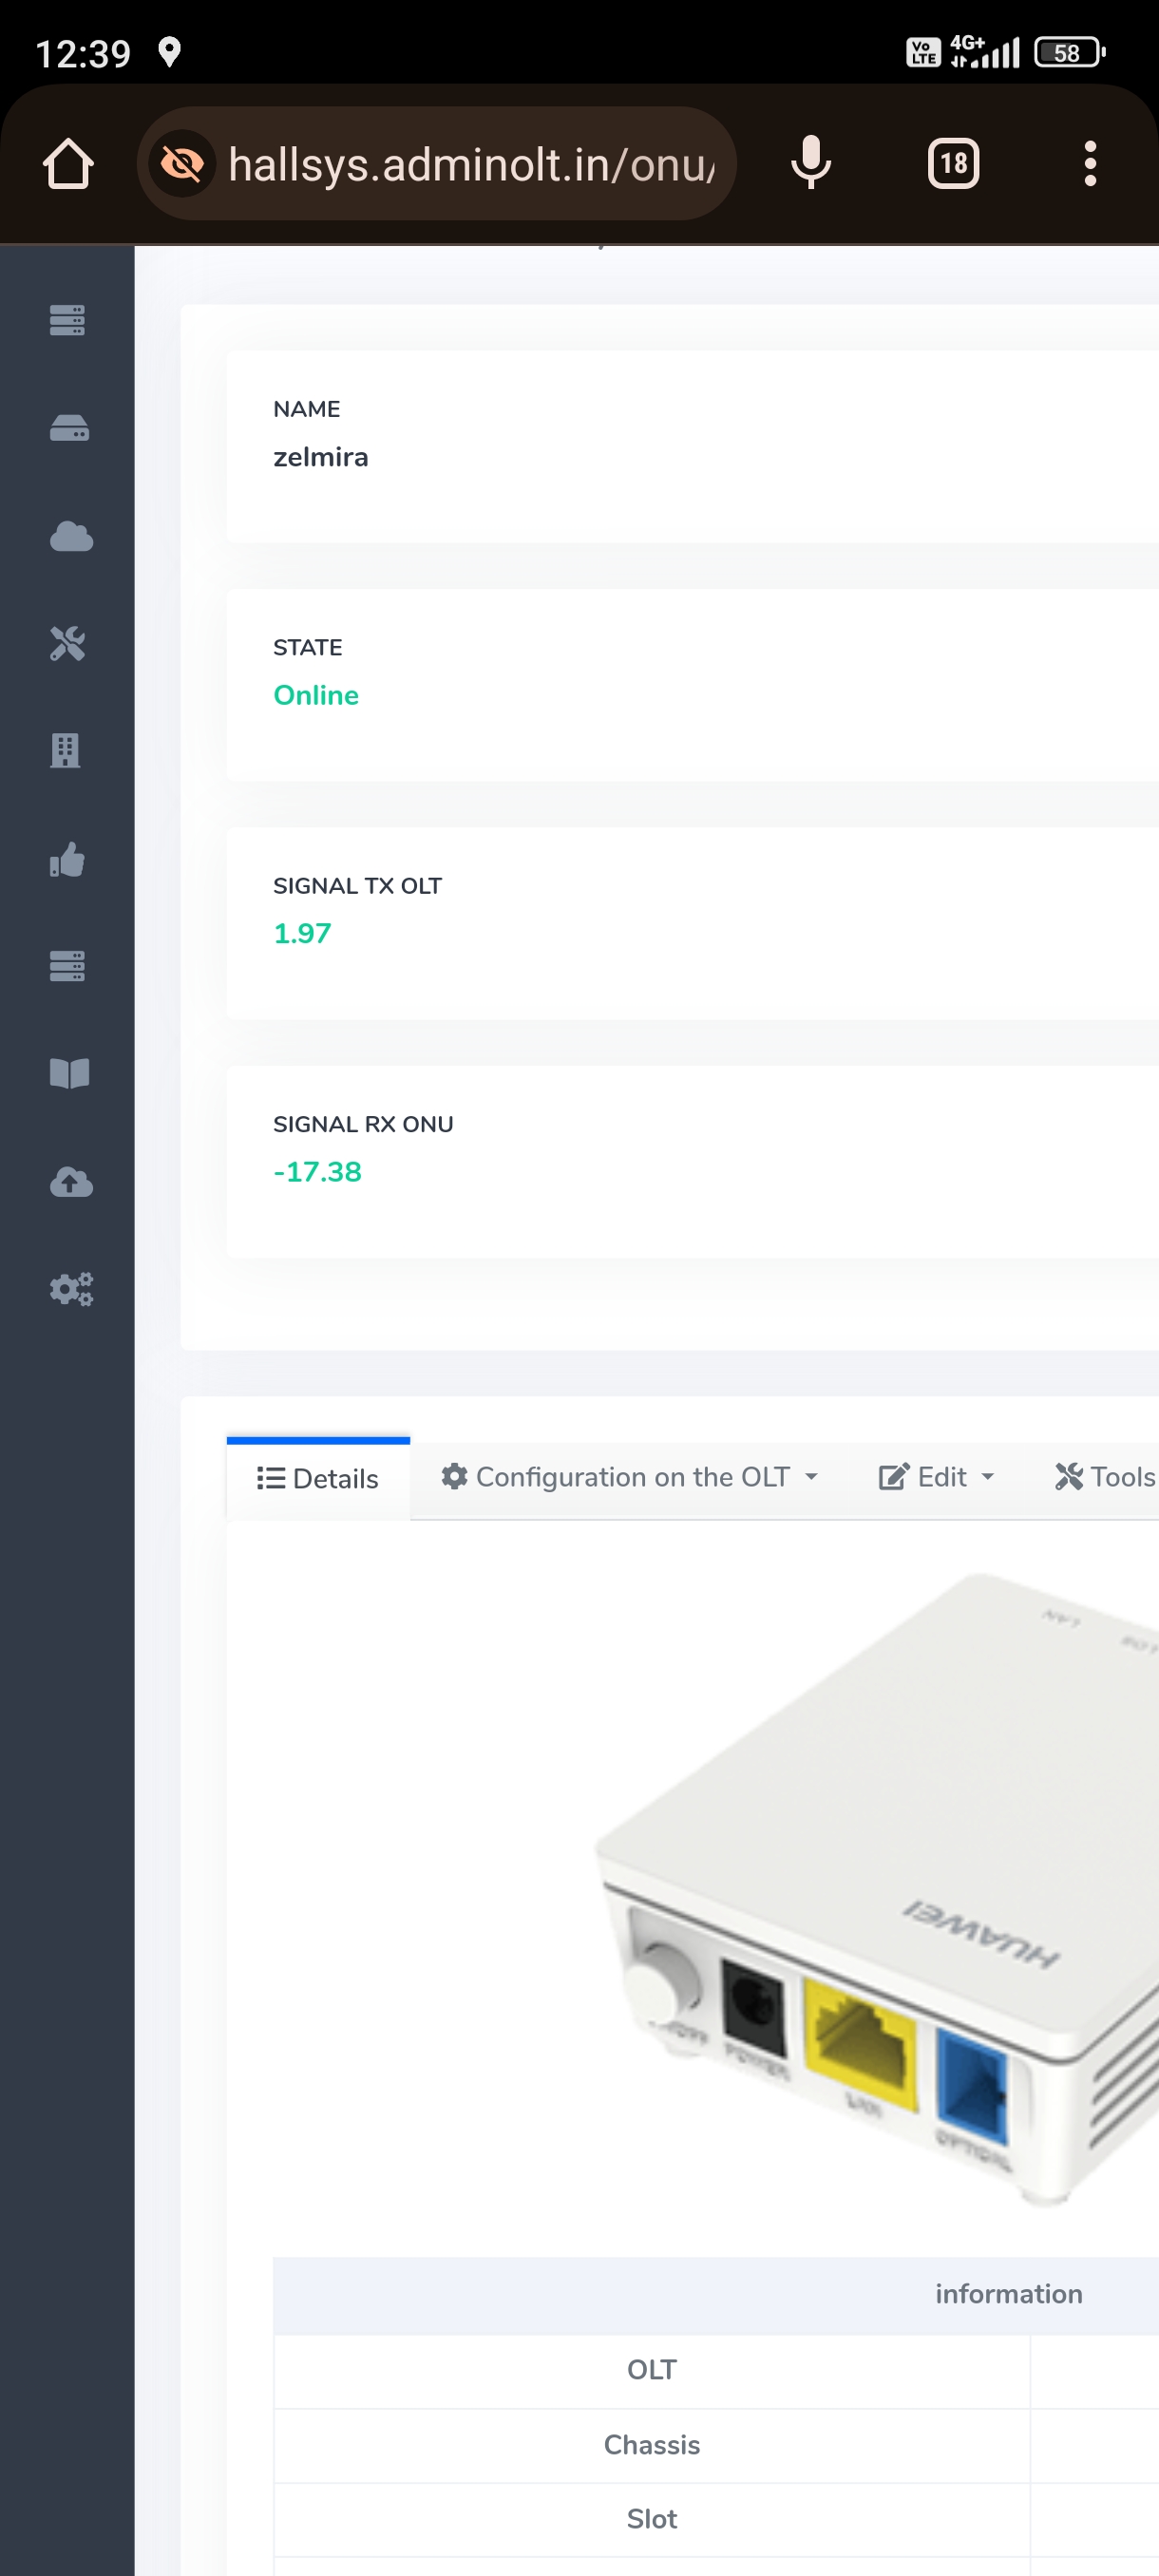The image size is (1159, 2576).
Task: Open the browser three-dot menu
Action: (1089, 164)
